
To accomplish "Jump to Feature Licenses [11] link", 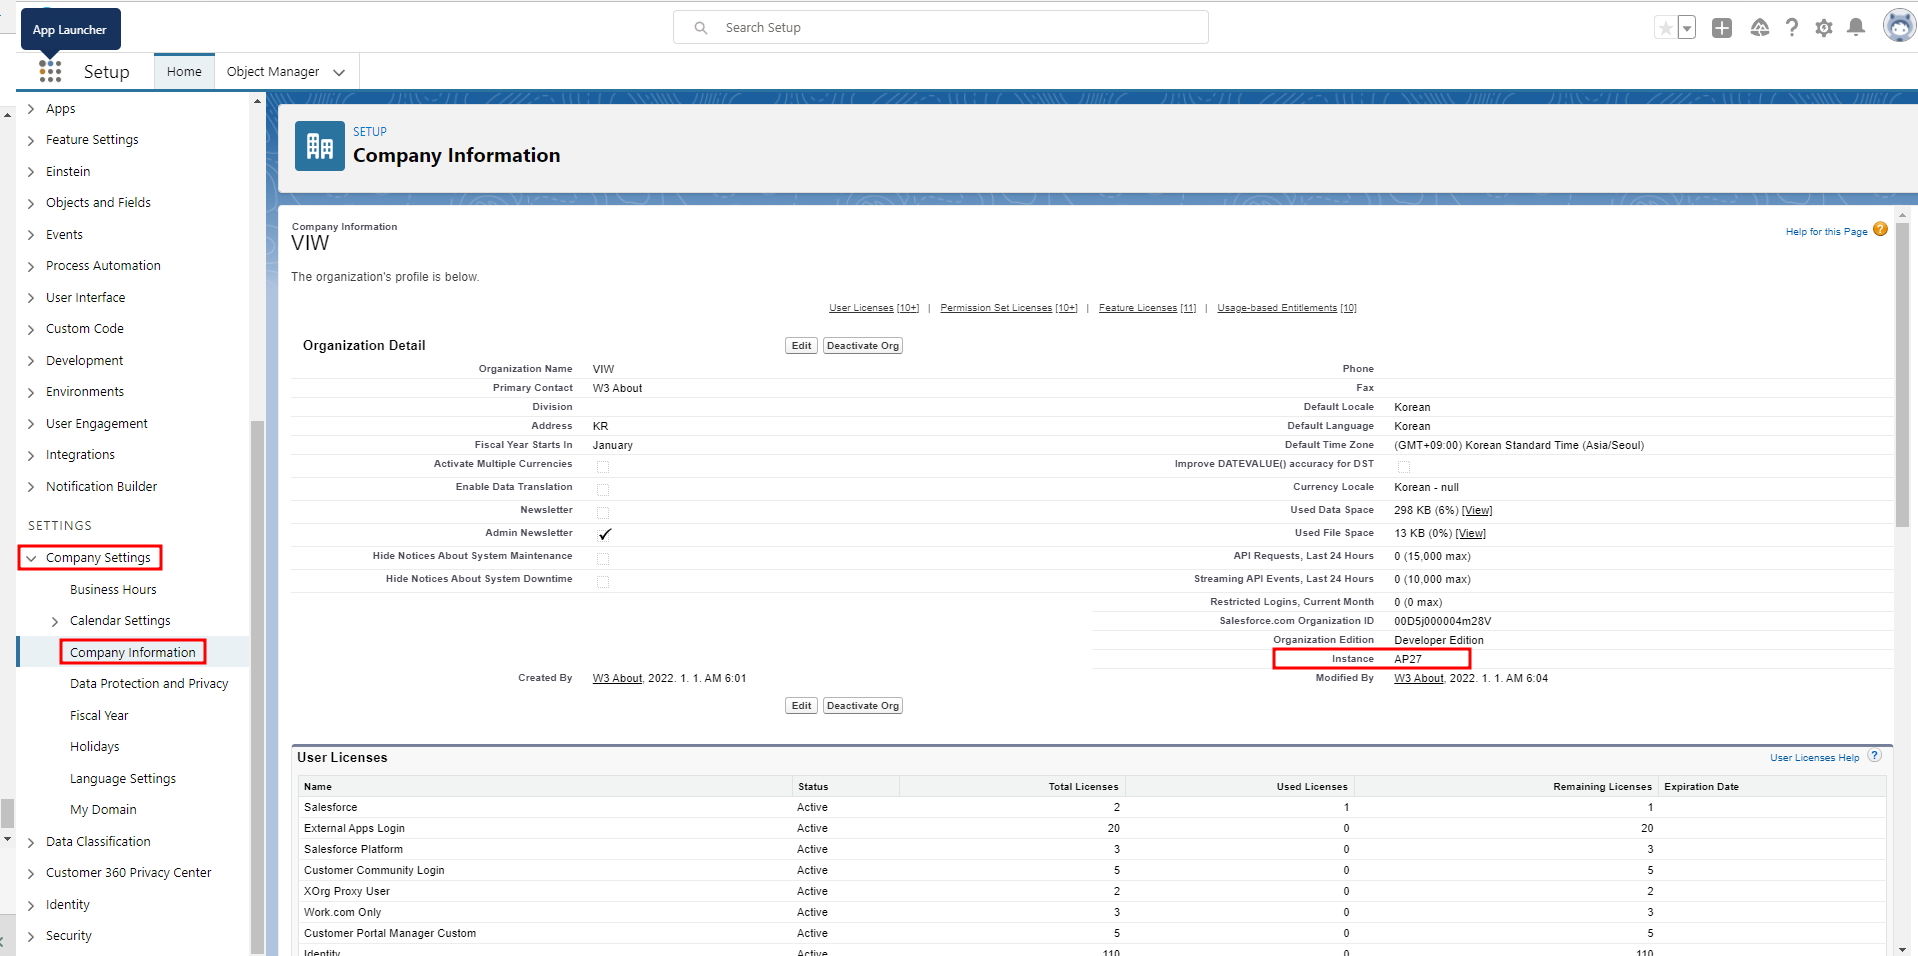I will pyautogui.click(x=1147, y=308).
